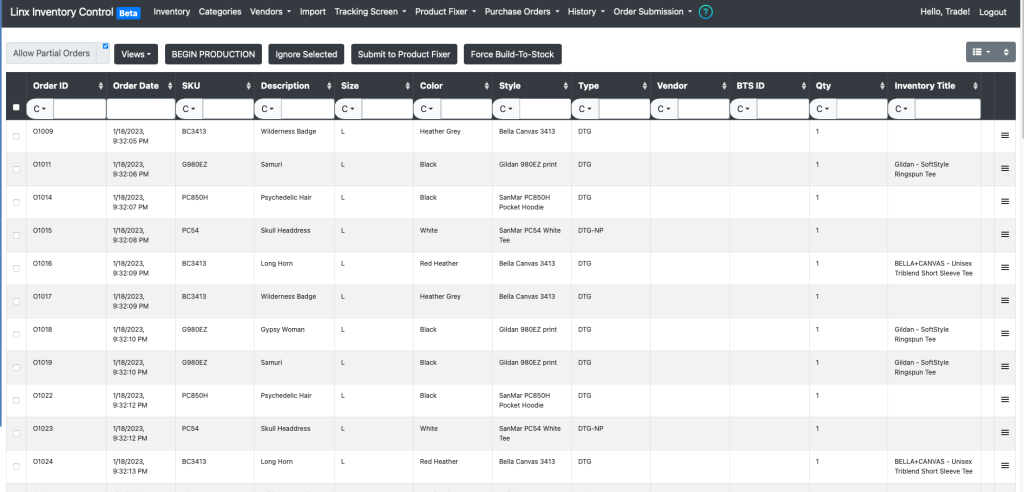Sort table by BTS ID arrows
1024x492 pixels.
pyautogui.click(x=803, y=86)
